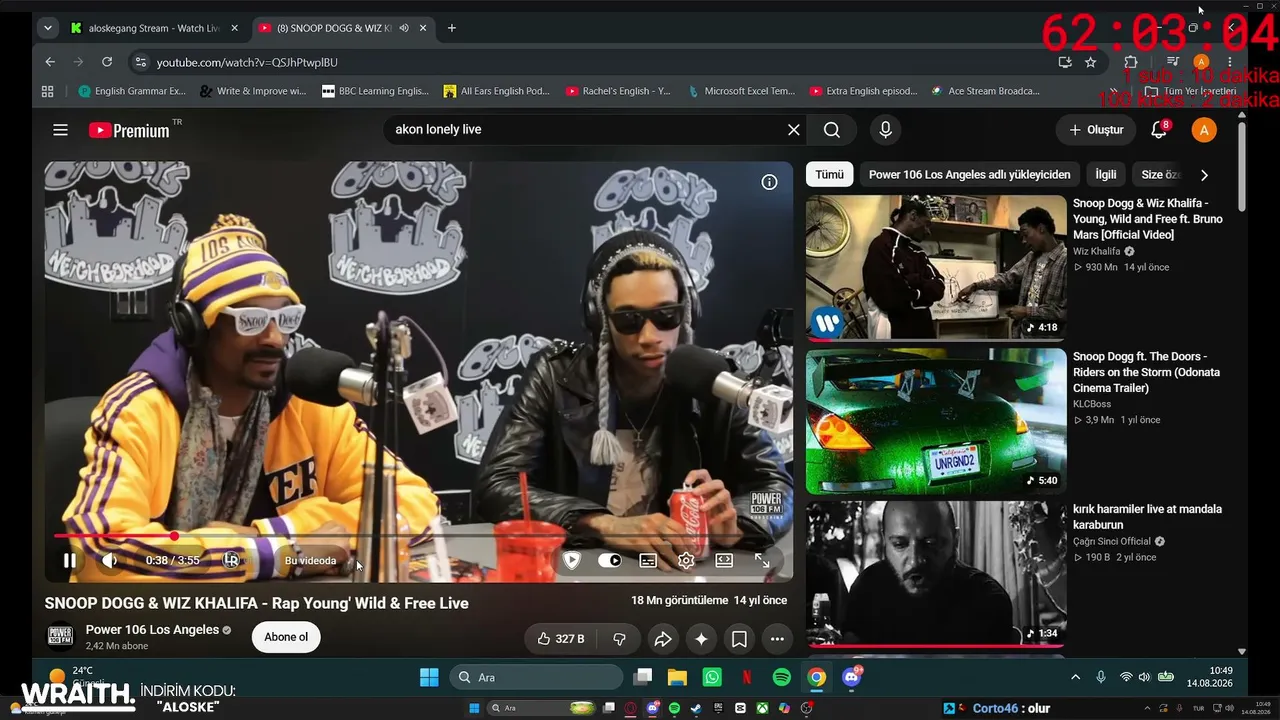Open the YouTube account avatar menu

pos(1204,130)
